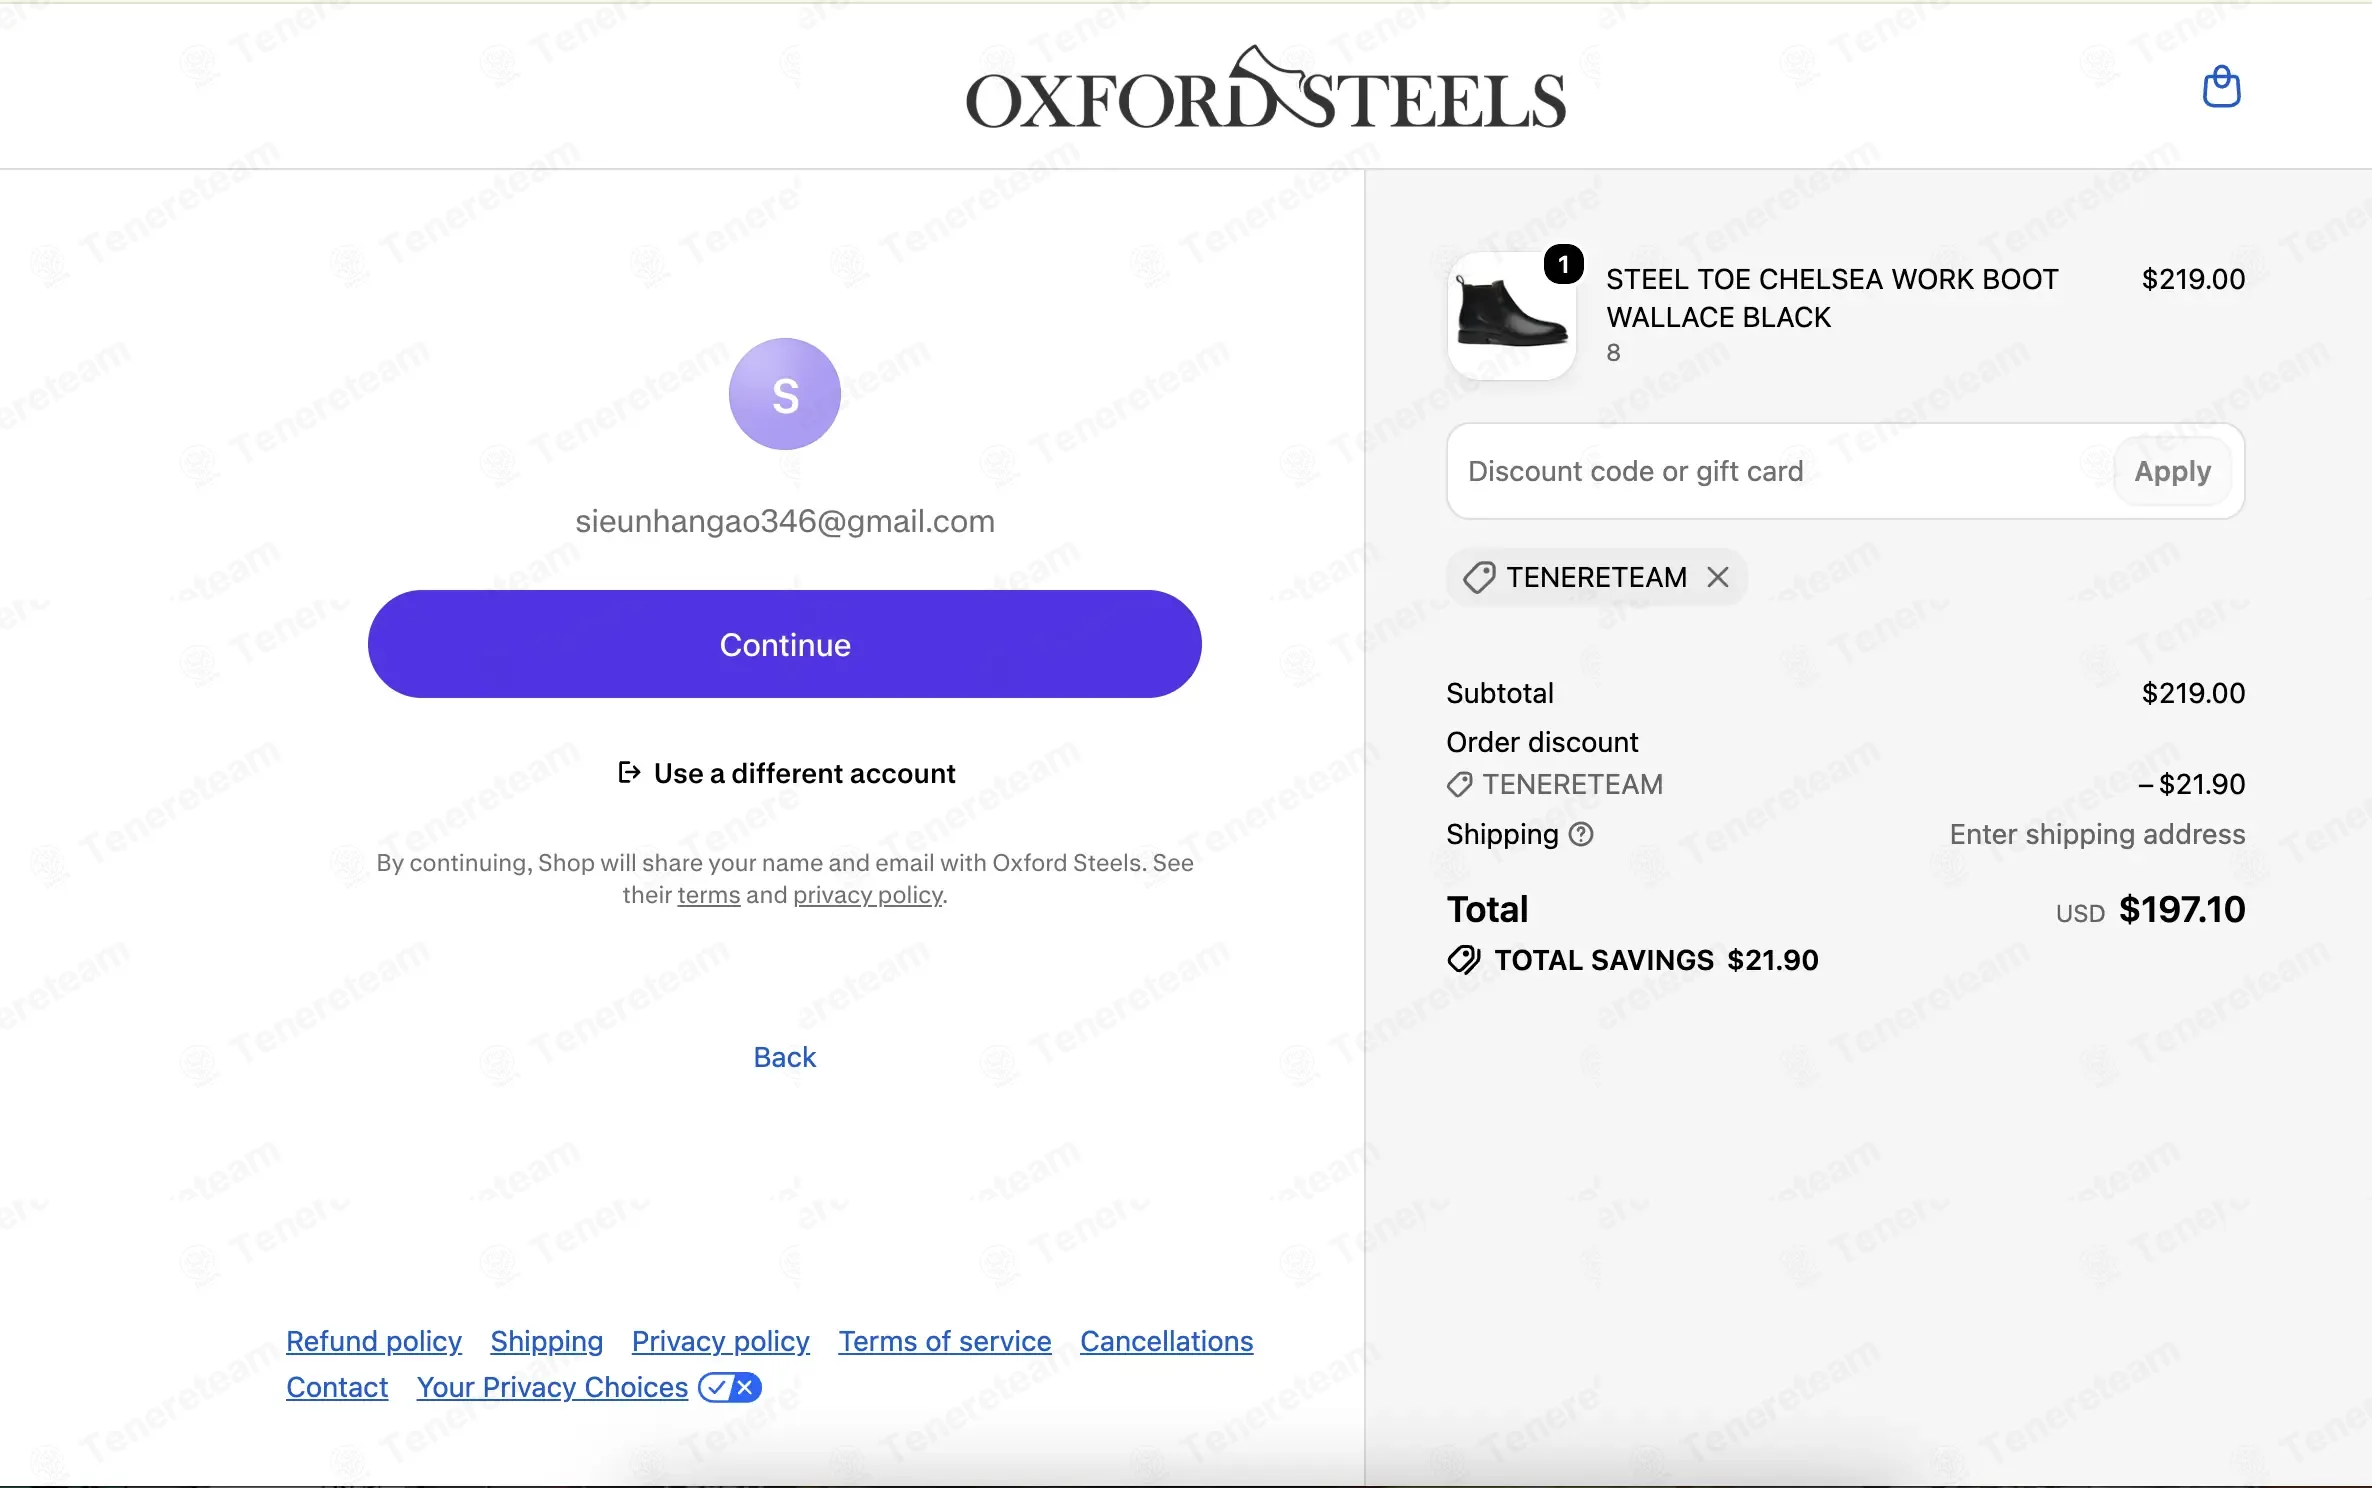Go back to the previous step
The height and width of the screenshot is (1488, 2372).
coord(785,1057)
